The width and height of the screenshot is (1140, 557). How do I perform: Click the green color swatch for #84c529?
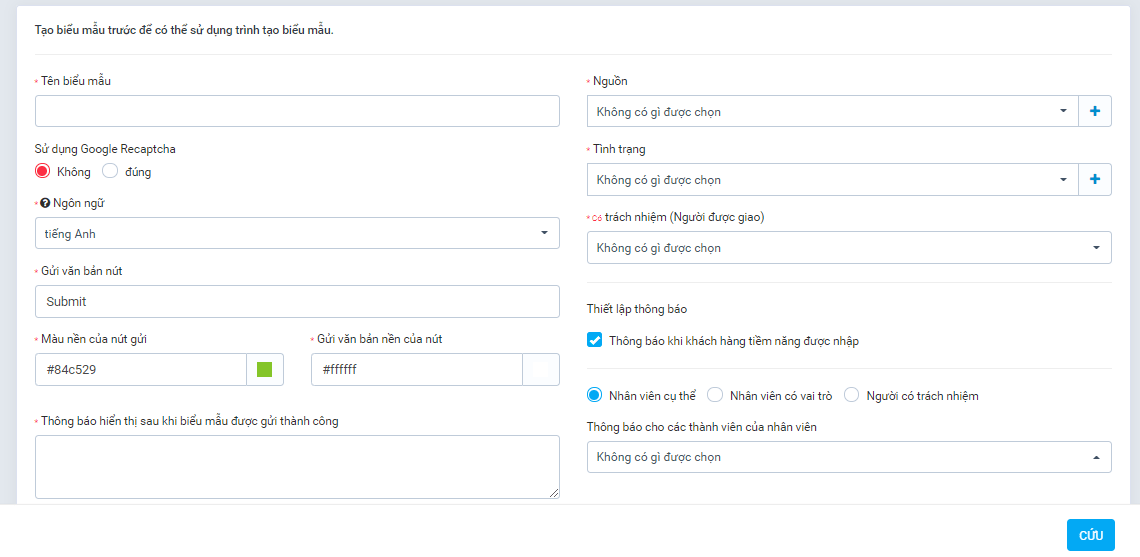coord(265,369)
